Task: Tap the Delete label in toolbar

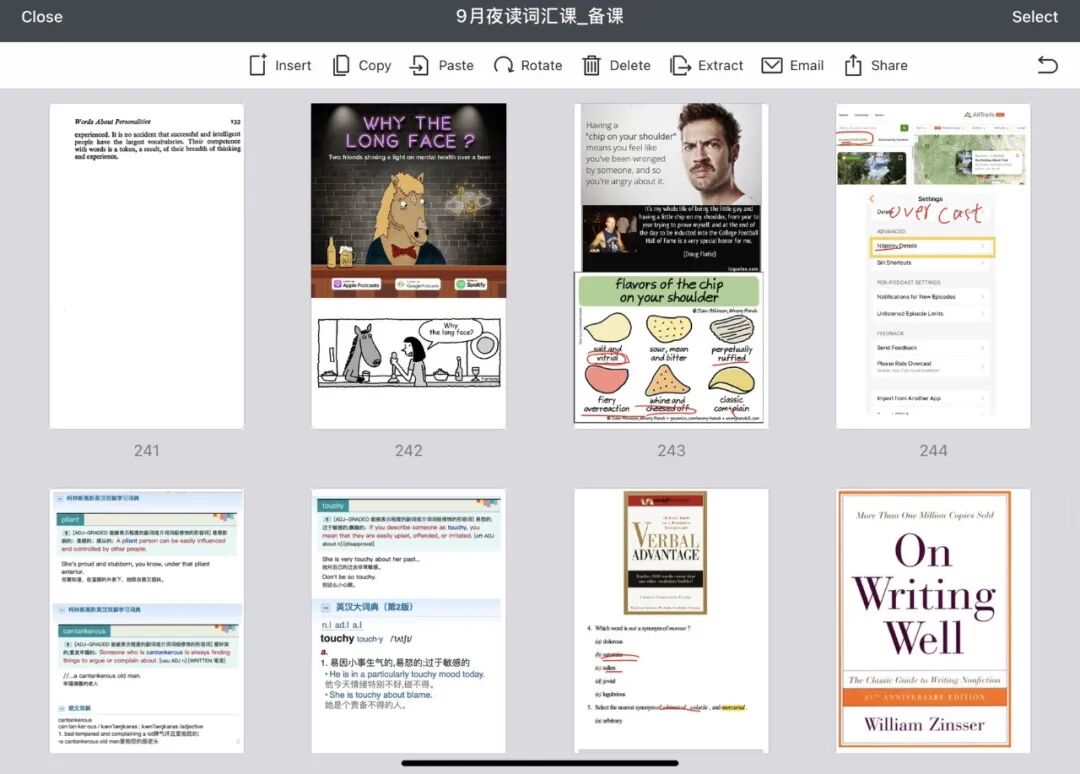Action: point(630,65)
